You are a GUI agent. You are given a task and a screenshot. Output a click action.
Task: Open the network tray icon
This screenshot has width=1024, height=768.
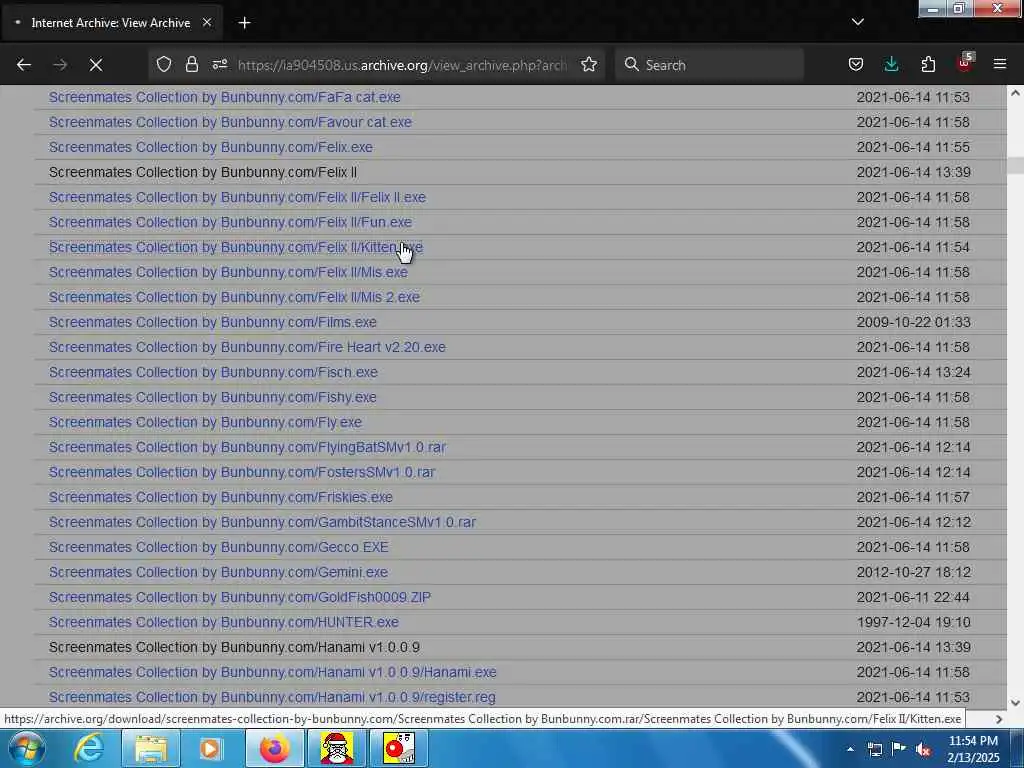click(874, 749)
